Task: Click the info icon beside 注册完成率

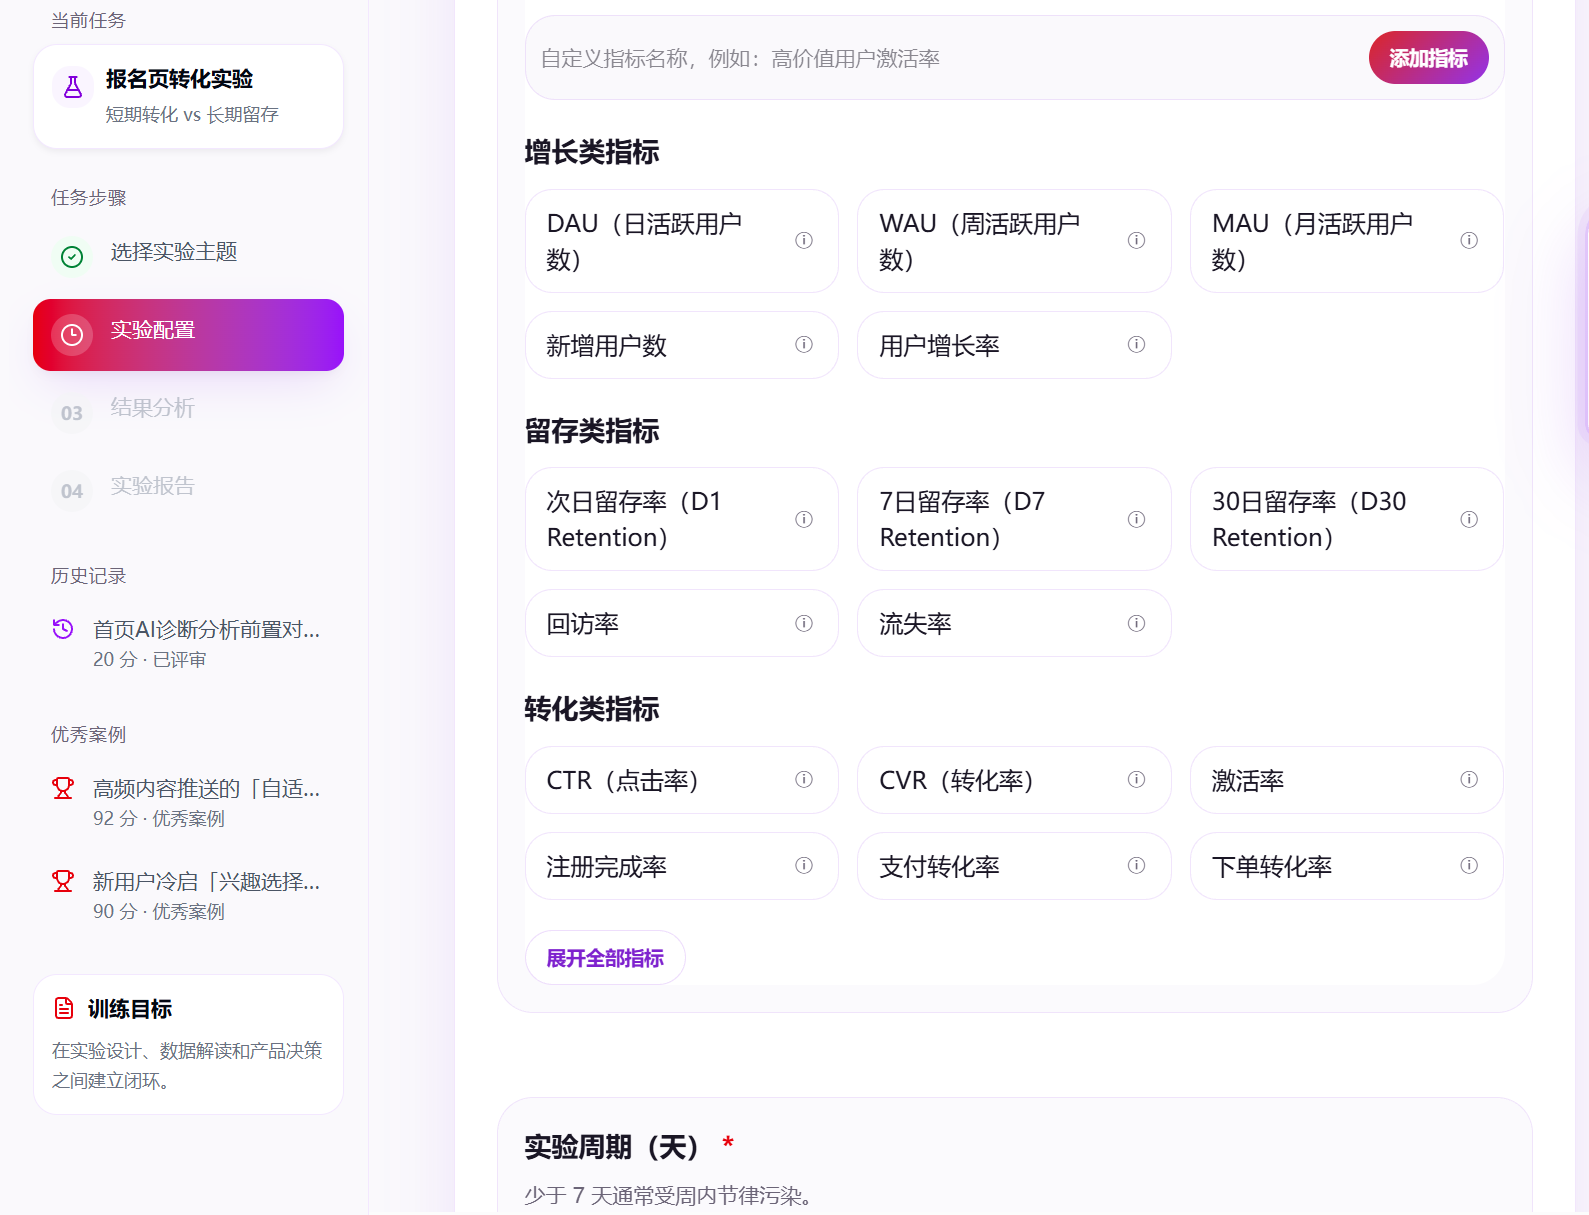Action: [804, 865]
